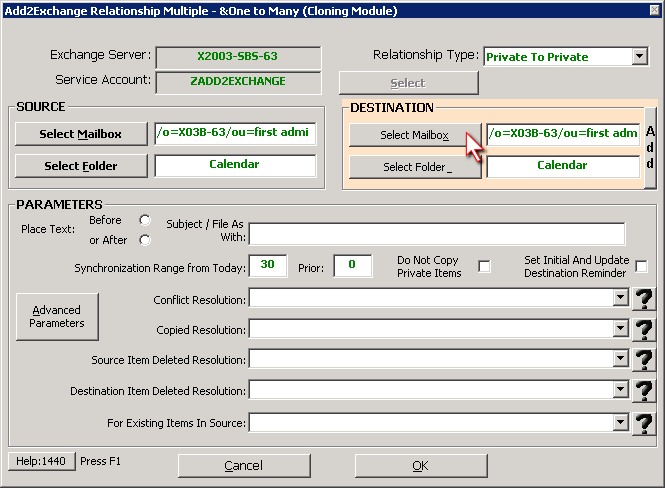Click Source Select Folder button
665x488 pixels.
click(x=81, y=166)
